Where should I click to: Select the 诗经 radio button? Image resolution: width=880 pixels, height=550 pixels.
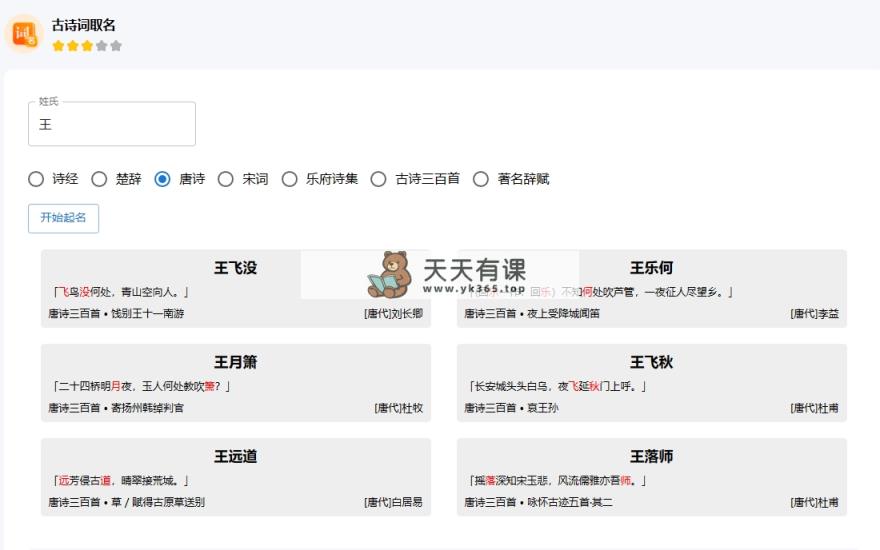pyautogui.click(x=36, y=179)
